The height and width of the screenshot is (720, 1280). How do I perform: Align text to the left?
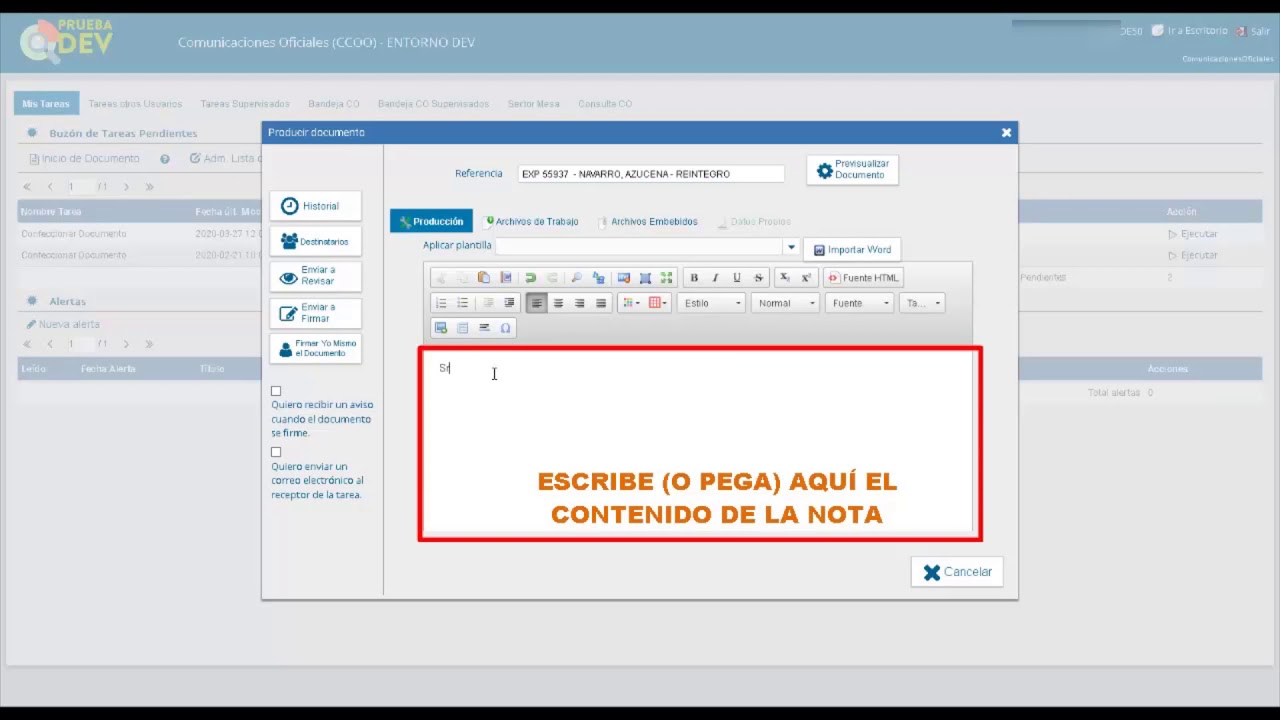(x=537, y=303)
